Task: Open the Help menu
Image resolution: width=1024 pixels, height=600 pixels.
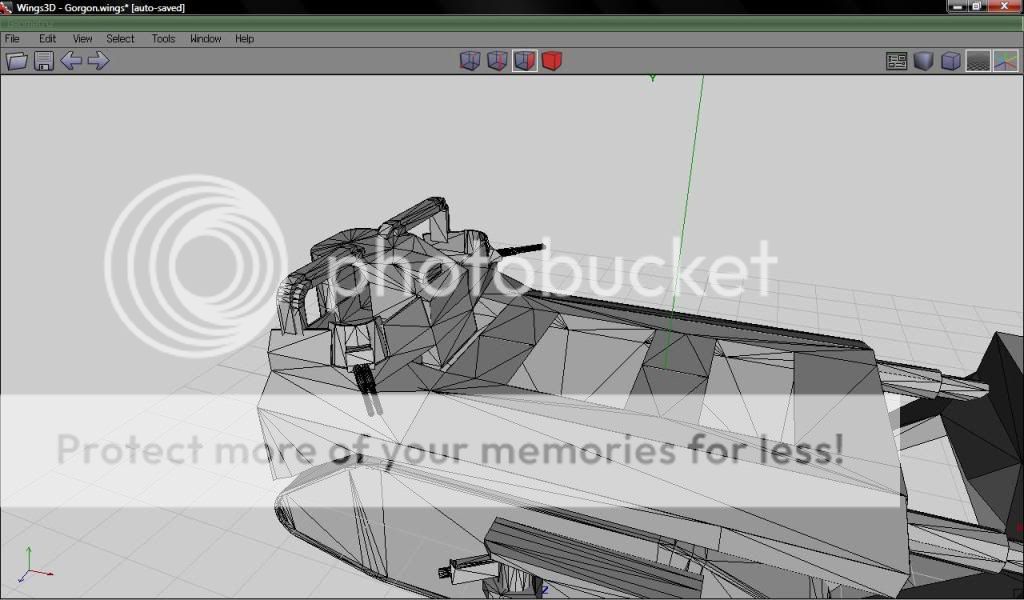Action: (245, 39)
